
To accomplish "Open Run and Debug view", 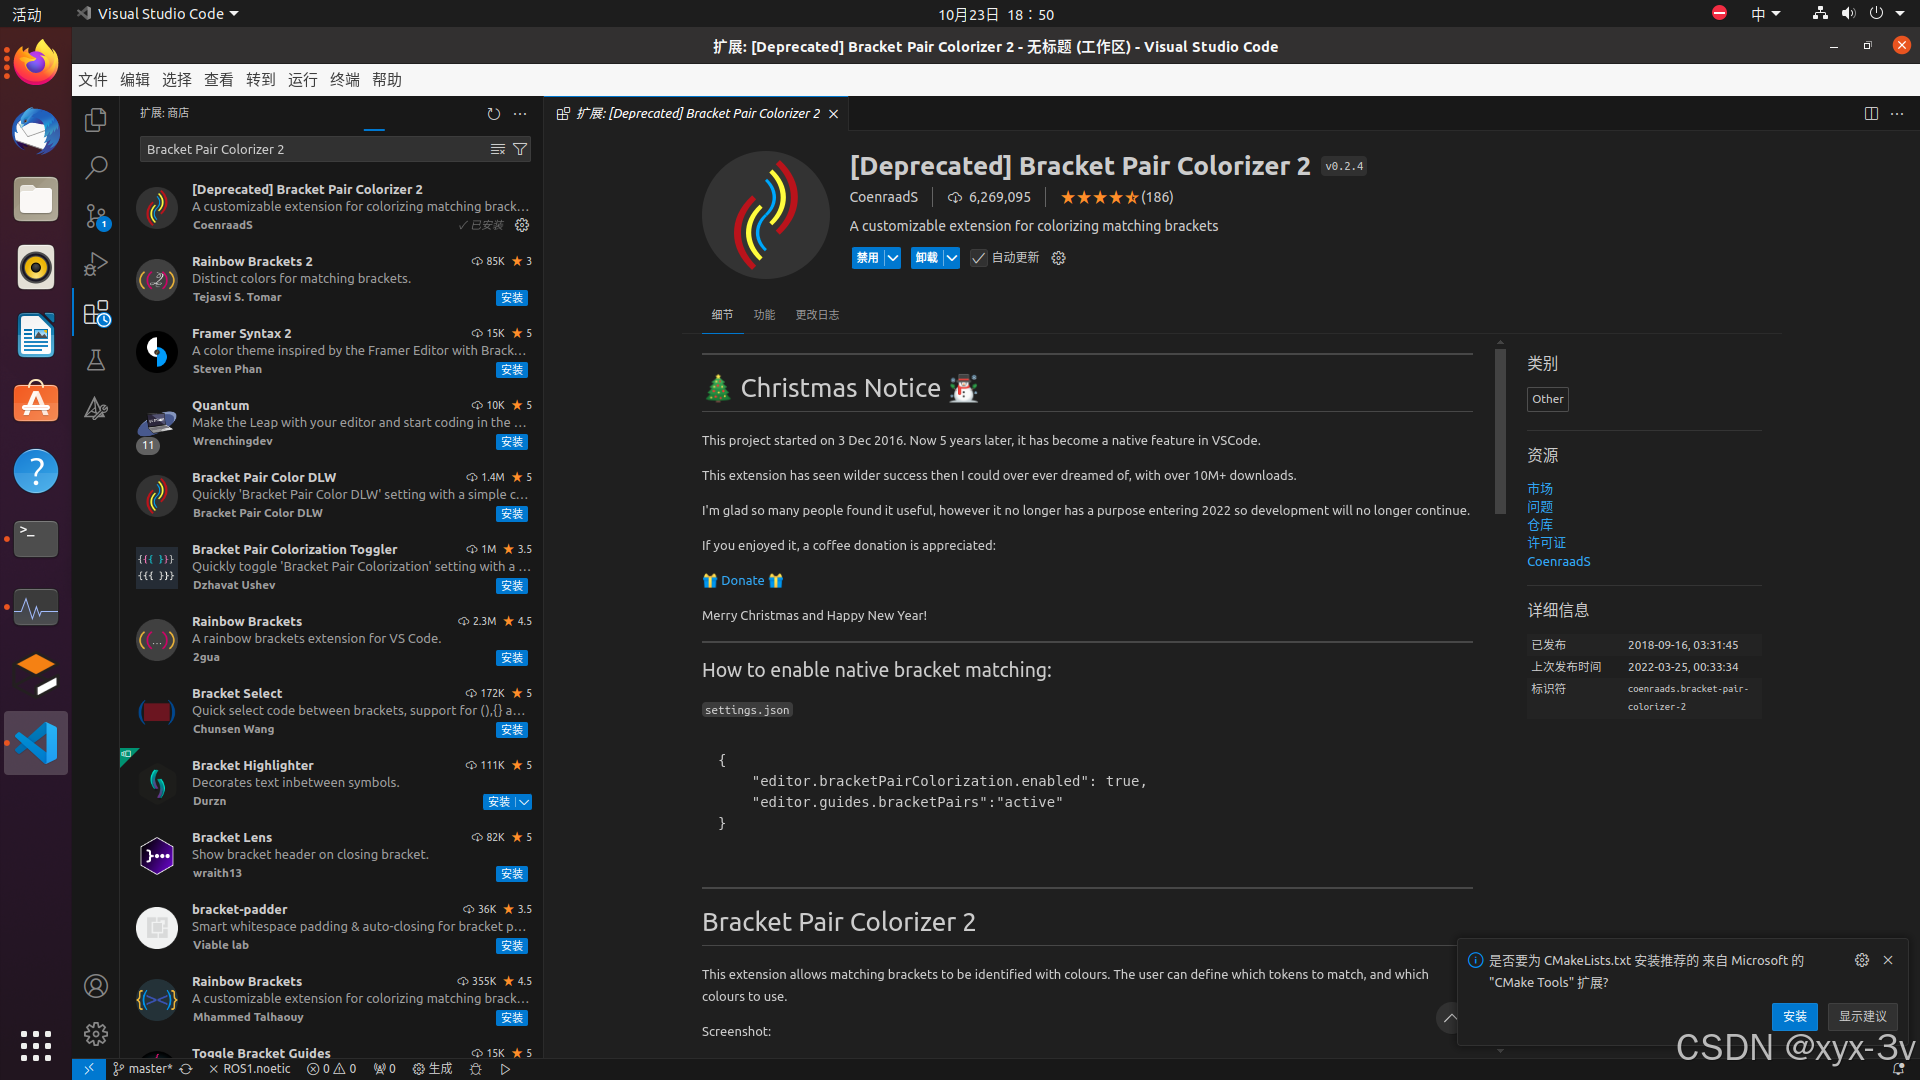I will click(x=96, y=264).
